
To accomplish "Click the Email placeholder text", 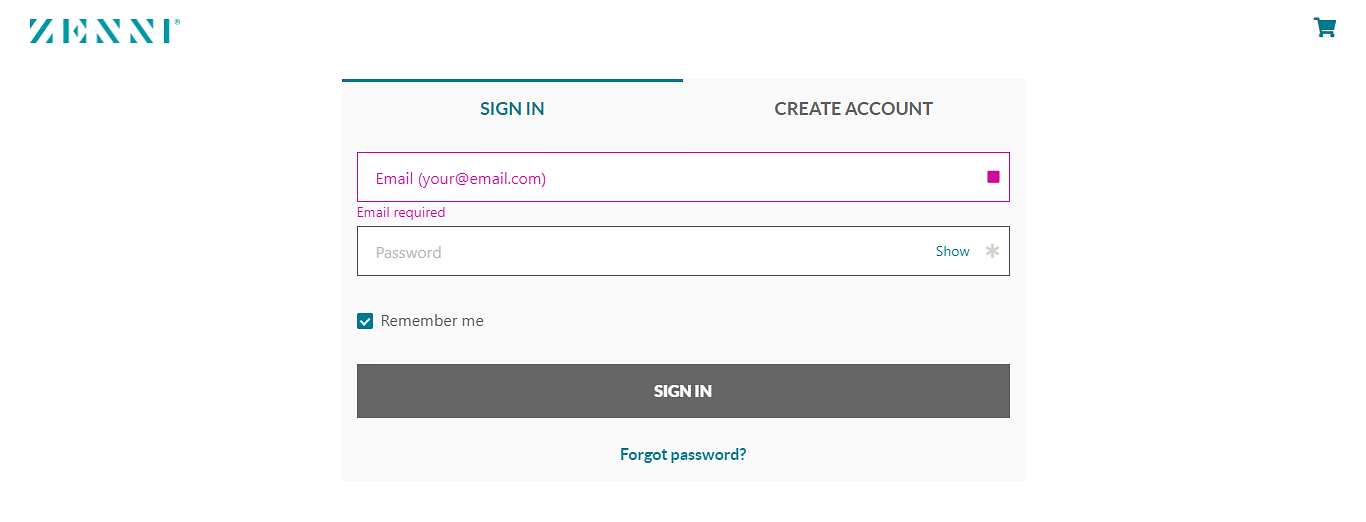I will pyautogui.click(x=461, y=179).
